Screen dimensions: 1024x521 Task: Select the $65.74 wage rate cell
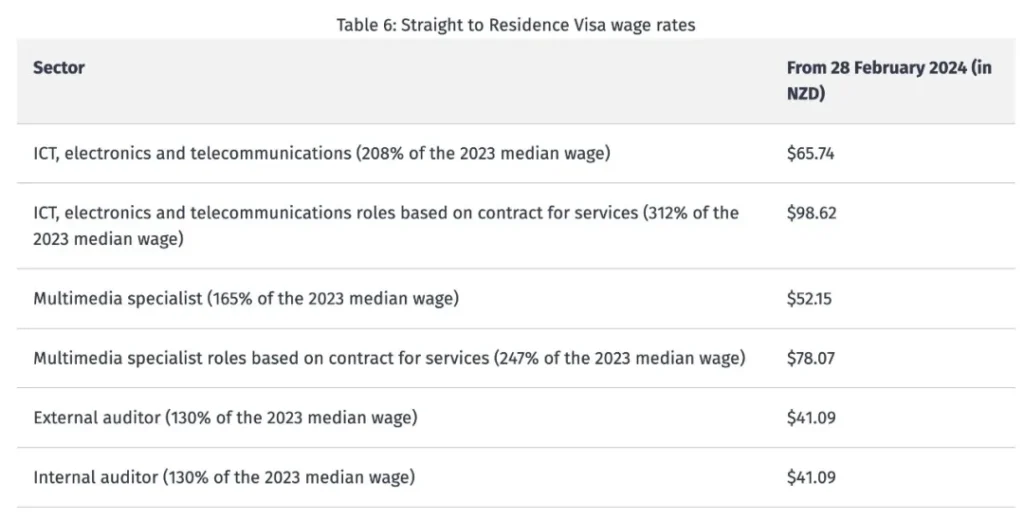(x=811, y=154)
